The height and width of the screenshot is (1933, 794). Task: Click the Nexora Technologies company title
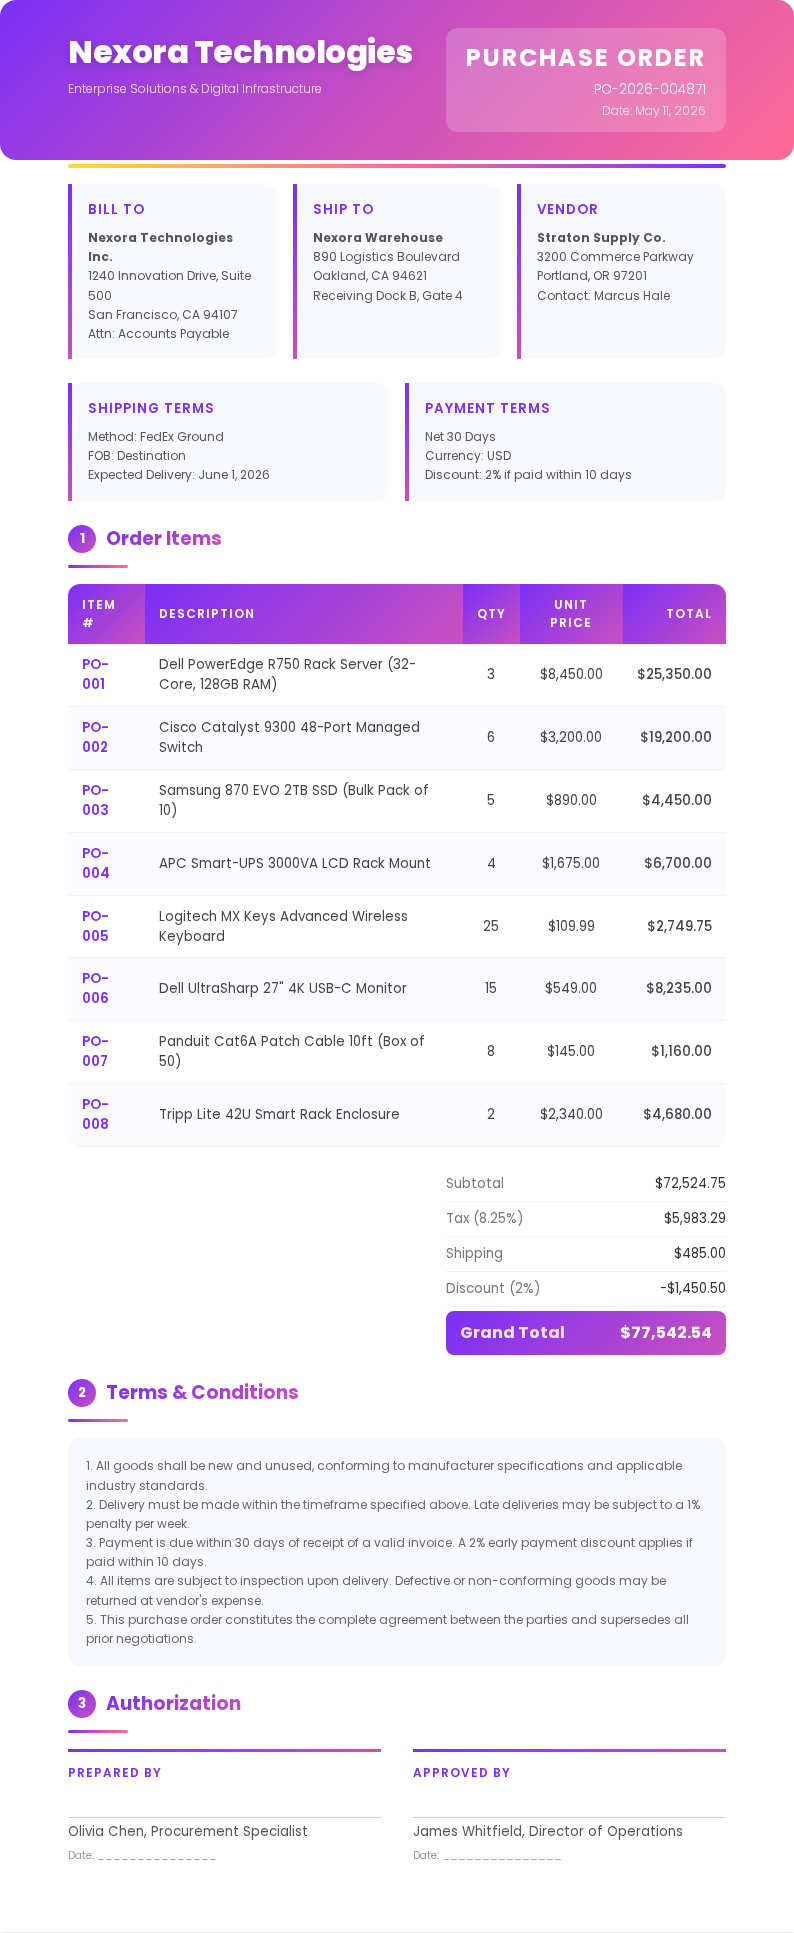pyautogui.click(x=240, y=52)
